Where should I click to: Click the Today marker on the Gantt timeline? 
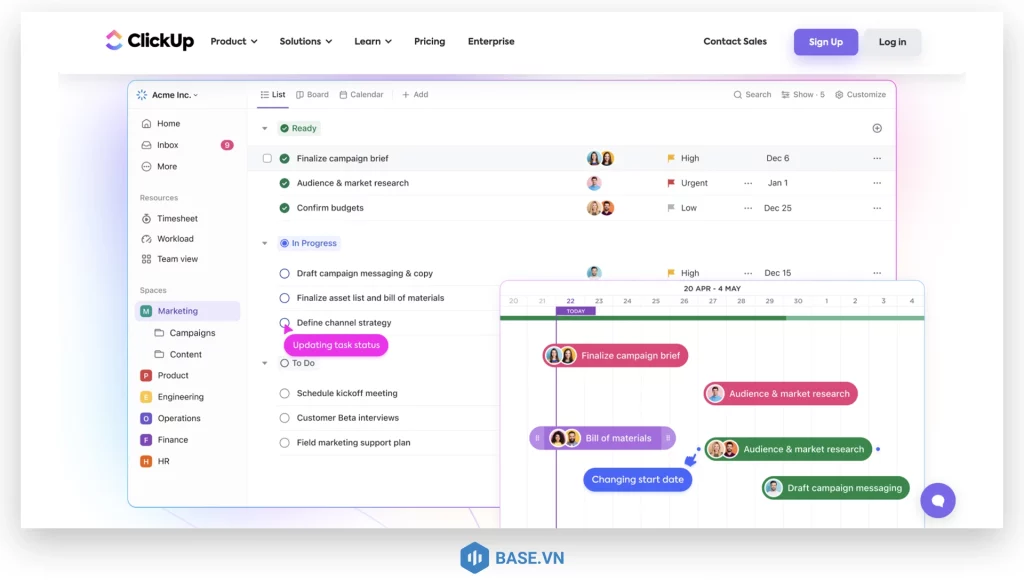575,311
